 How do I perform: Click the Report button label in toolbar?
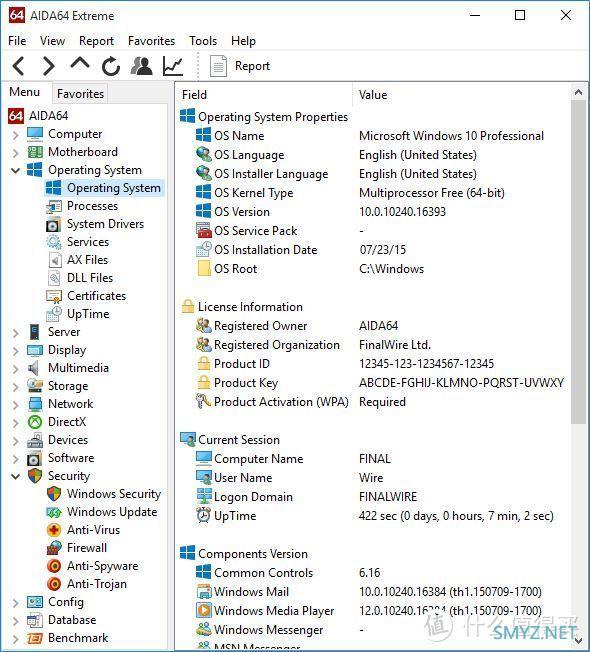pyautogui.click(x=252, y=66)
